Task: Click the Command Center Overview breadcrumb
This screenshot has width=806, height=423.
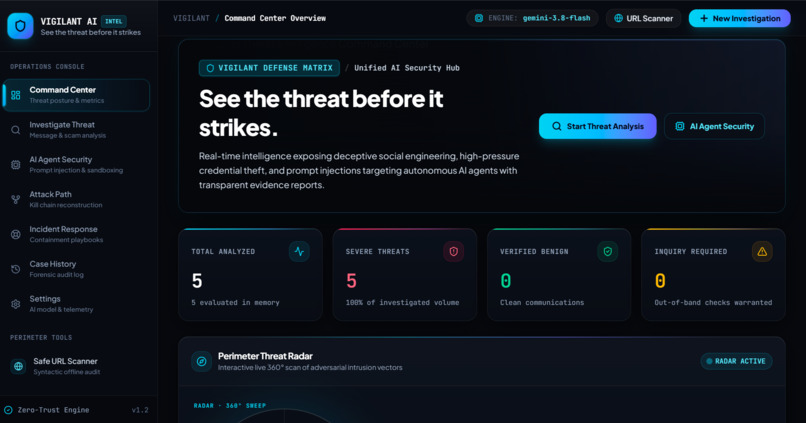Action: pos(275,18)
